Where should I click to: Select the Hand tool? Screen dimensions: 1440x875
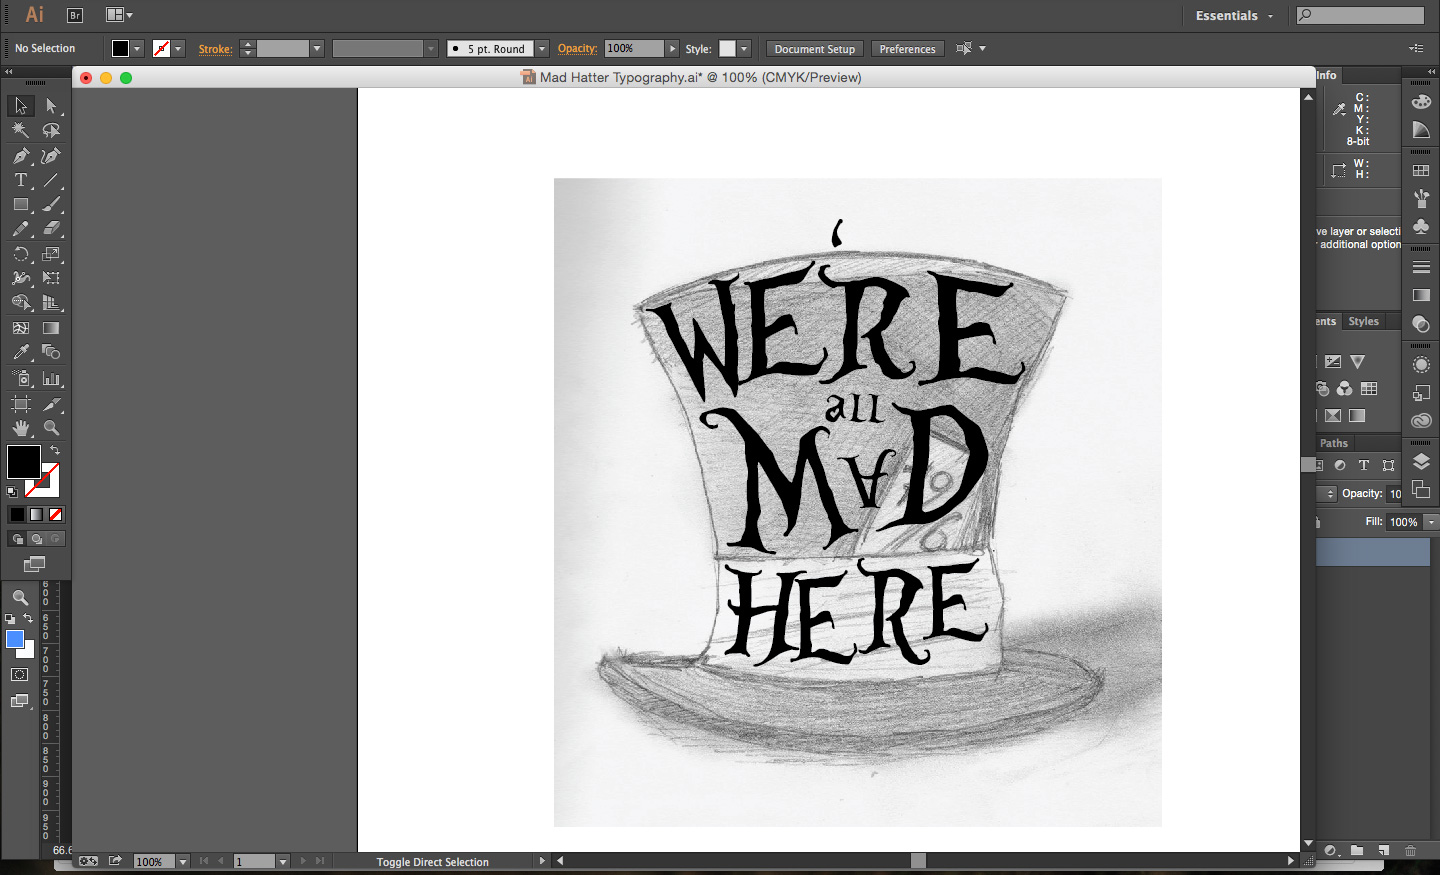[x=20, y=428]
